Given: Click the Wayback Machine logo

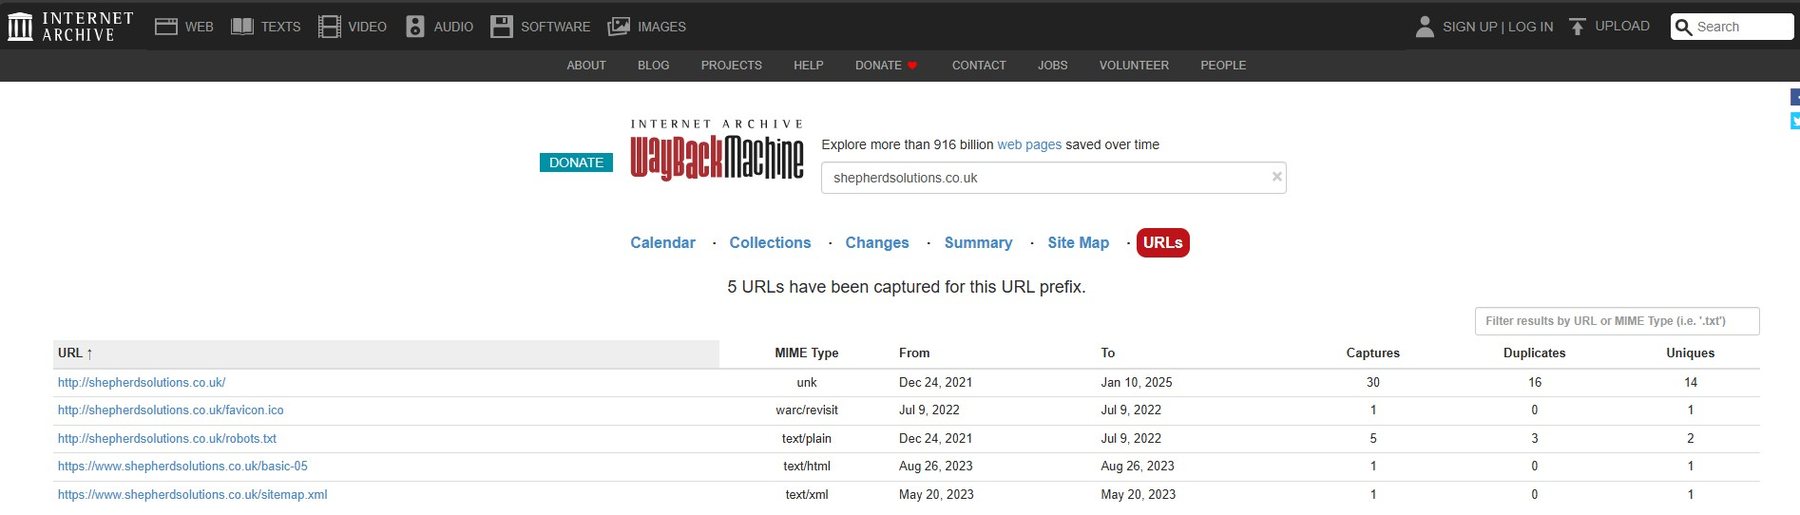Looking at the screenshot, I should [717, 150].
